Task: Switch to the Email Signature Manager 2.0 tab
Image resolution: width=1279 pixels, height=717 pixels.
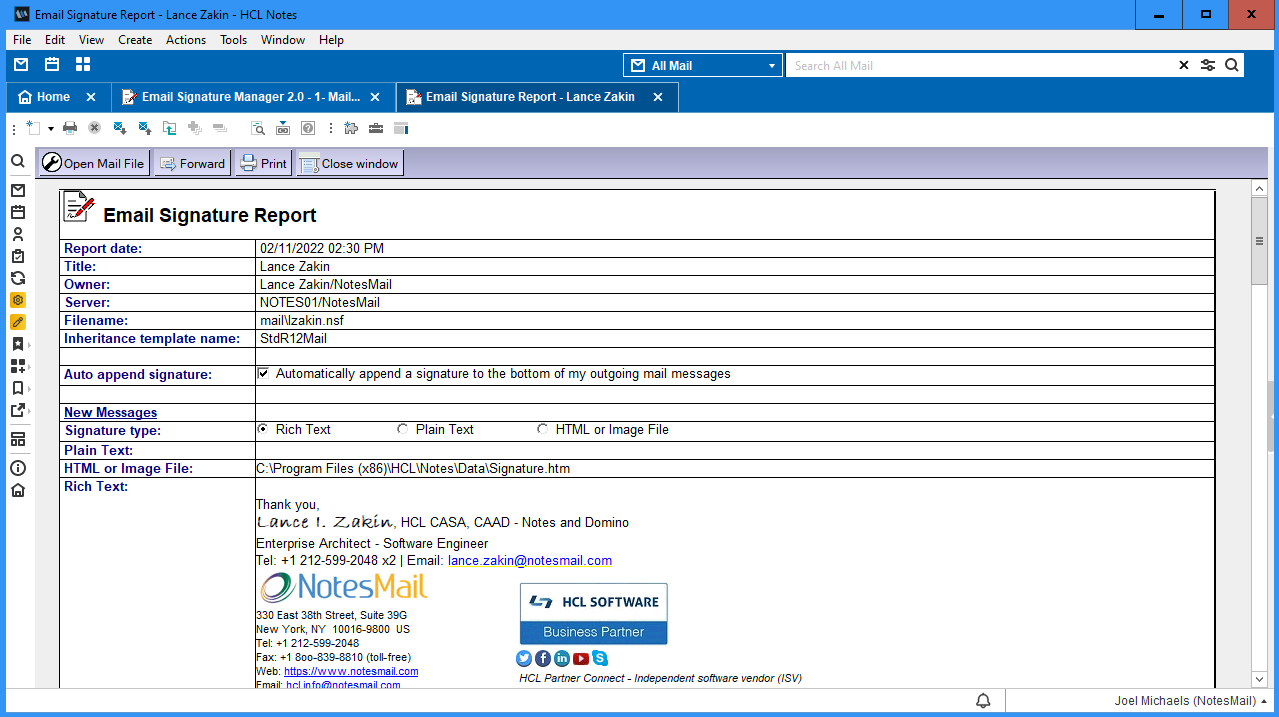Action: click(252, 97)
